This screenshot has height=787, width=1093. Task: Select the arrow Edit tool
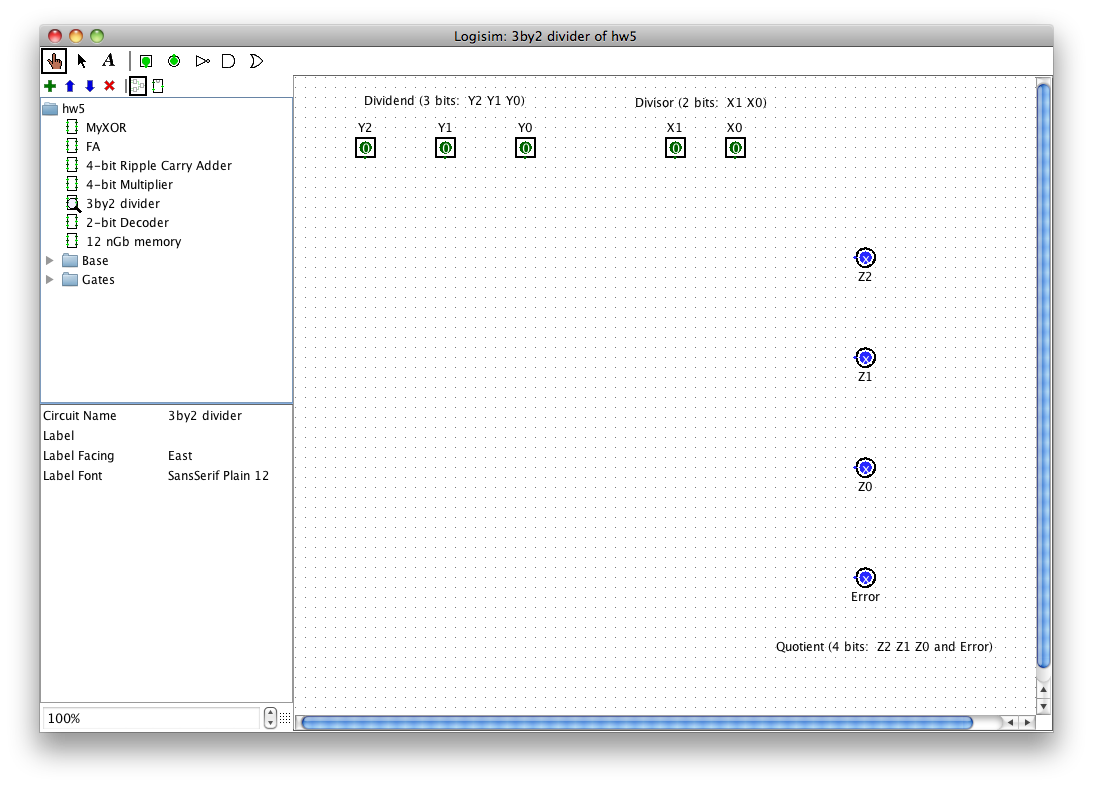coord(82,61)
